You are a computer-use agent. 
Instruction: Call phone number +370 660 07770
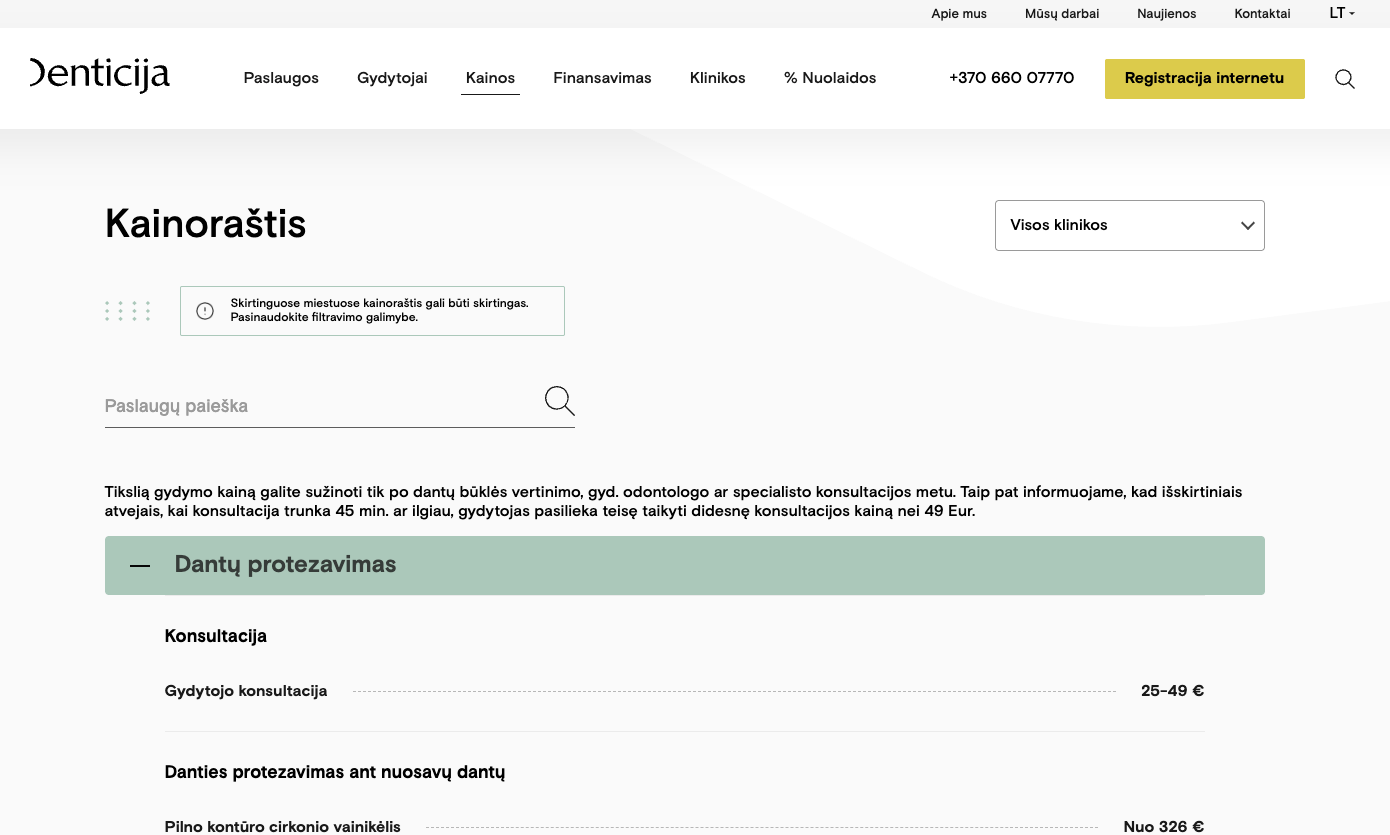[1011, 78]
